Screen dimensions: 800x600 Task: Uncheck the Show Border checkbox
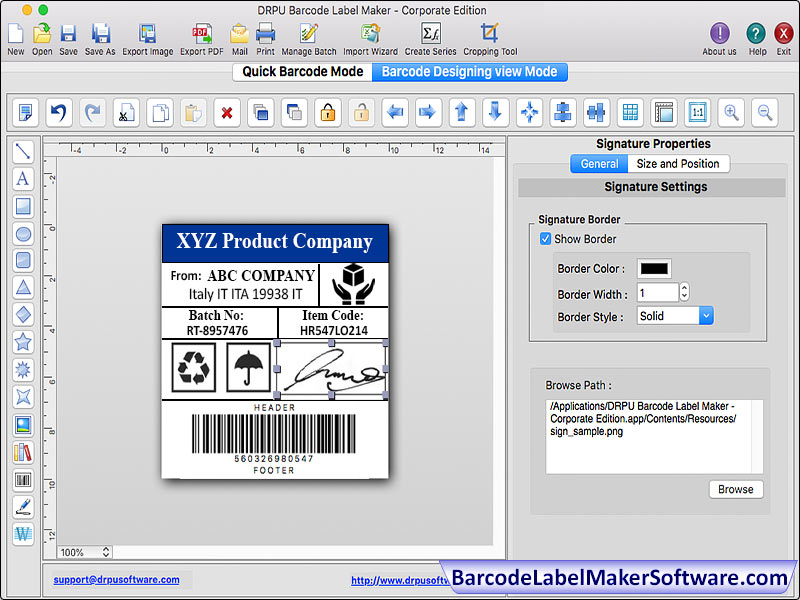point(545,239)
